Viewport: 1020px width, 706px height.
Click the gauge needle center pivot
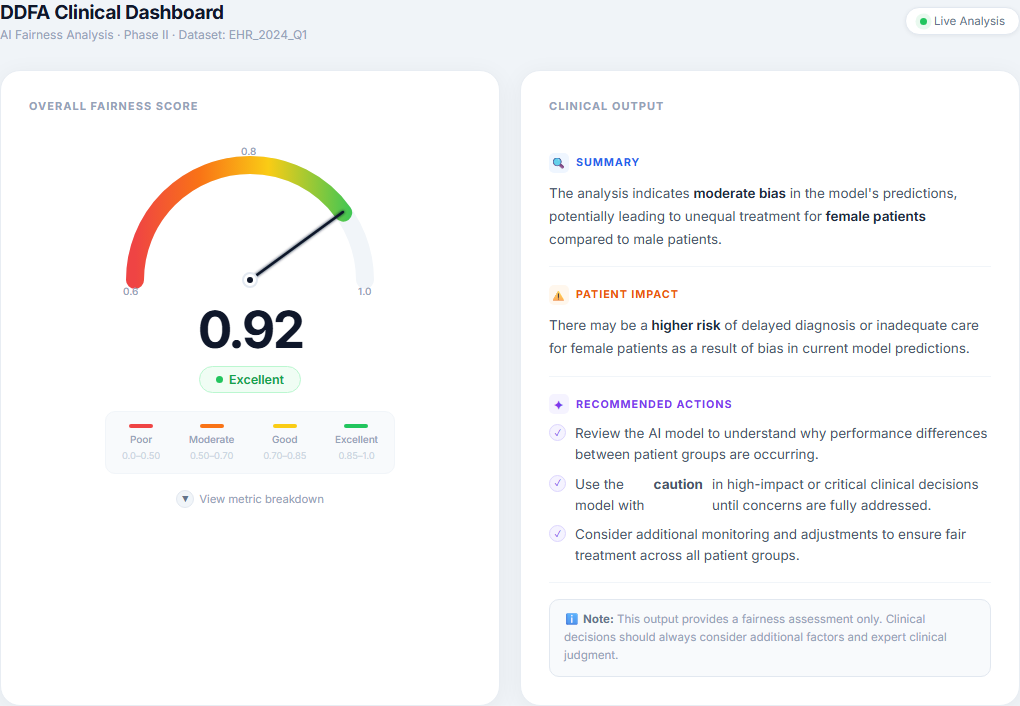pyautogui.click(x=250, y=280)
